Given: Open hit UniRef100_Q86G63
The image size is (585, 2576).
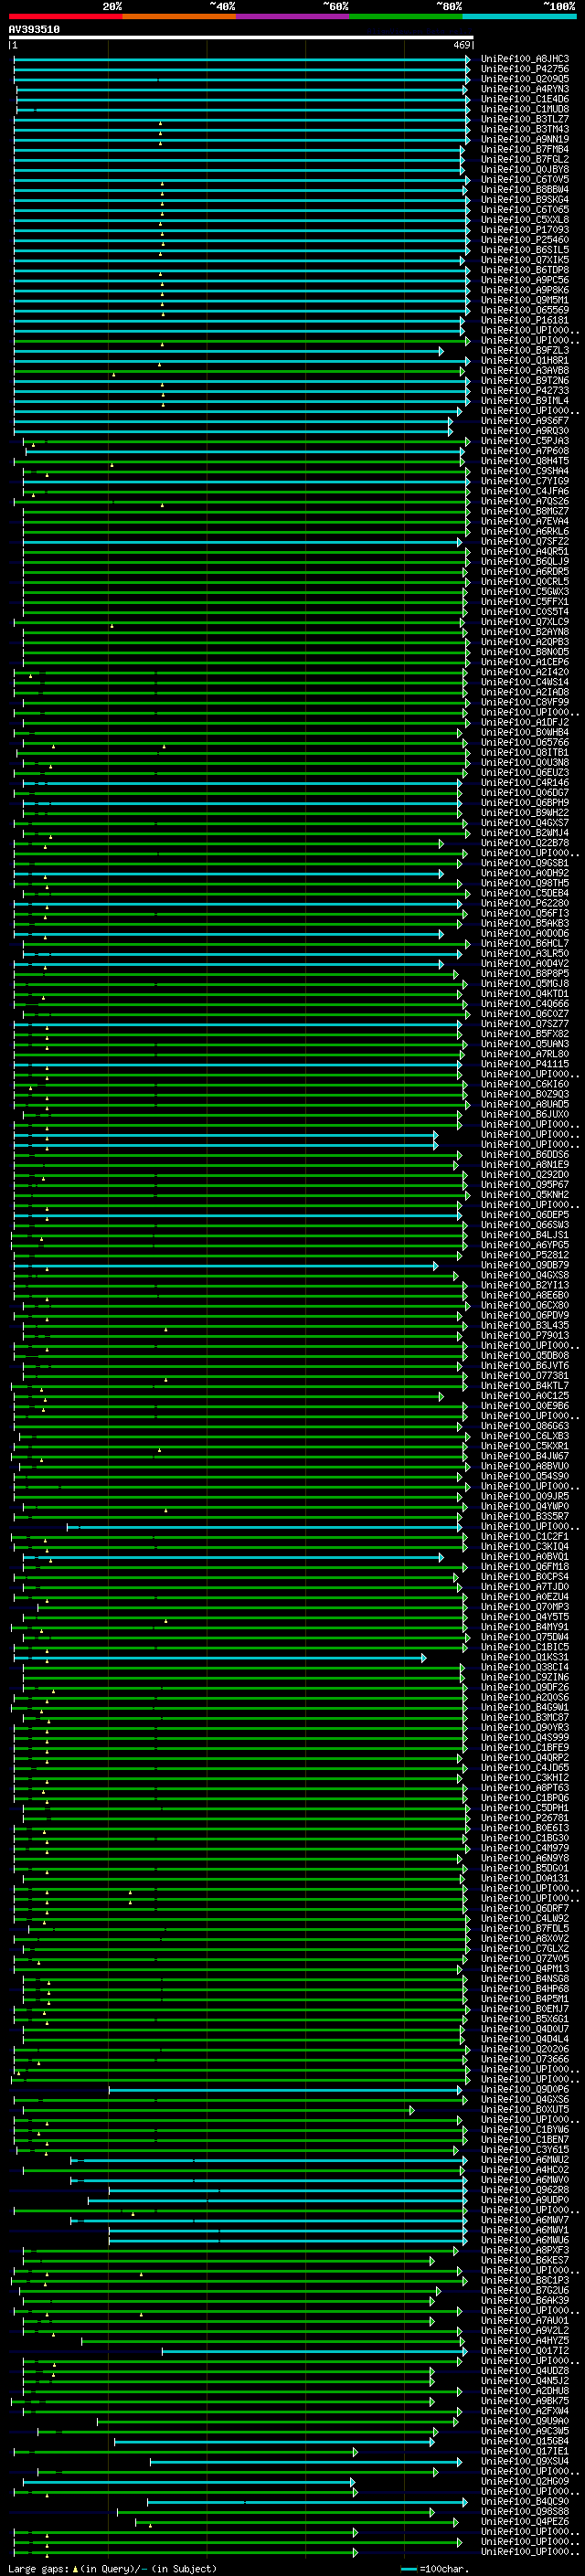Looking at the screenshot, I should [525, 1426].
